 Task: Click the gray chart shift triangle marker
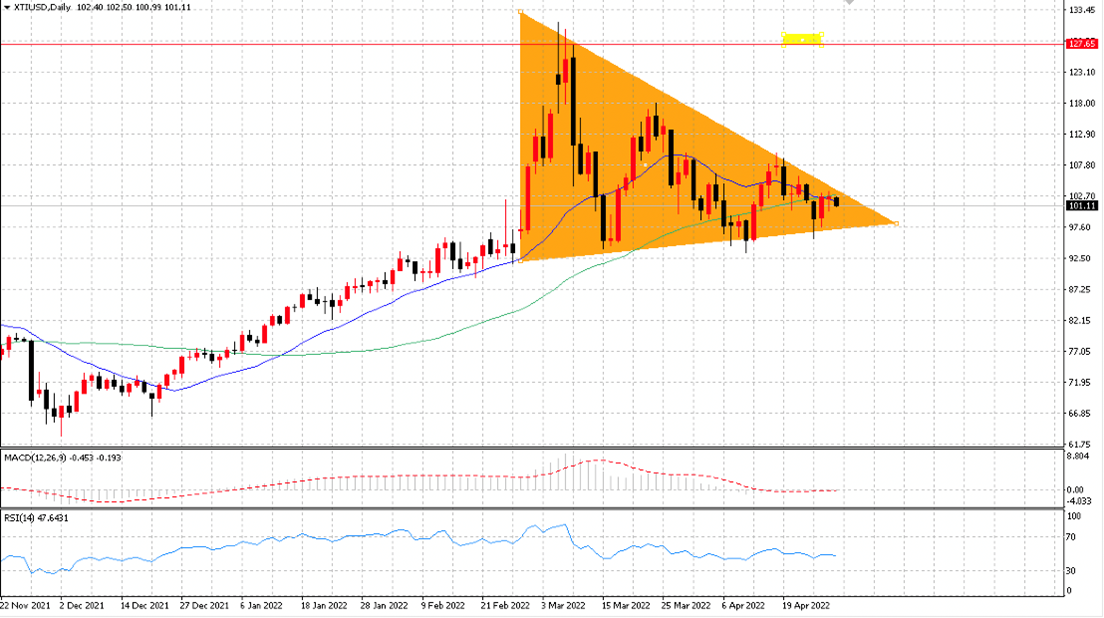point(850,3)
